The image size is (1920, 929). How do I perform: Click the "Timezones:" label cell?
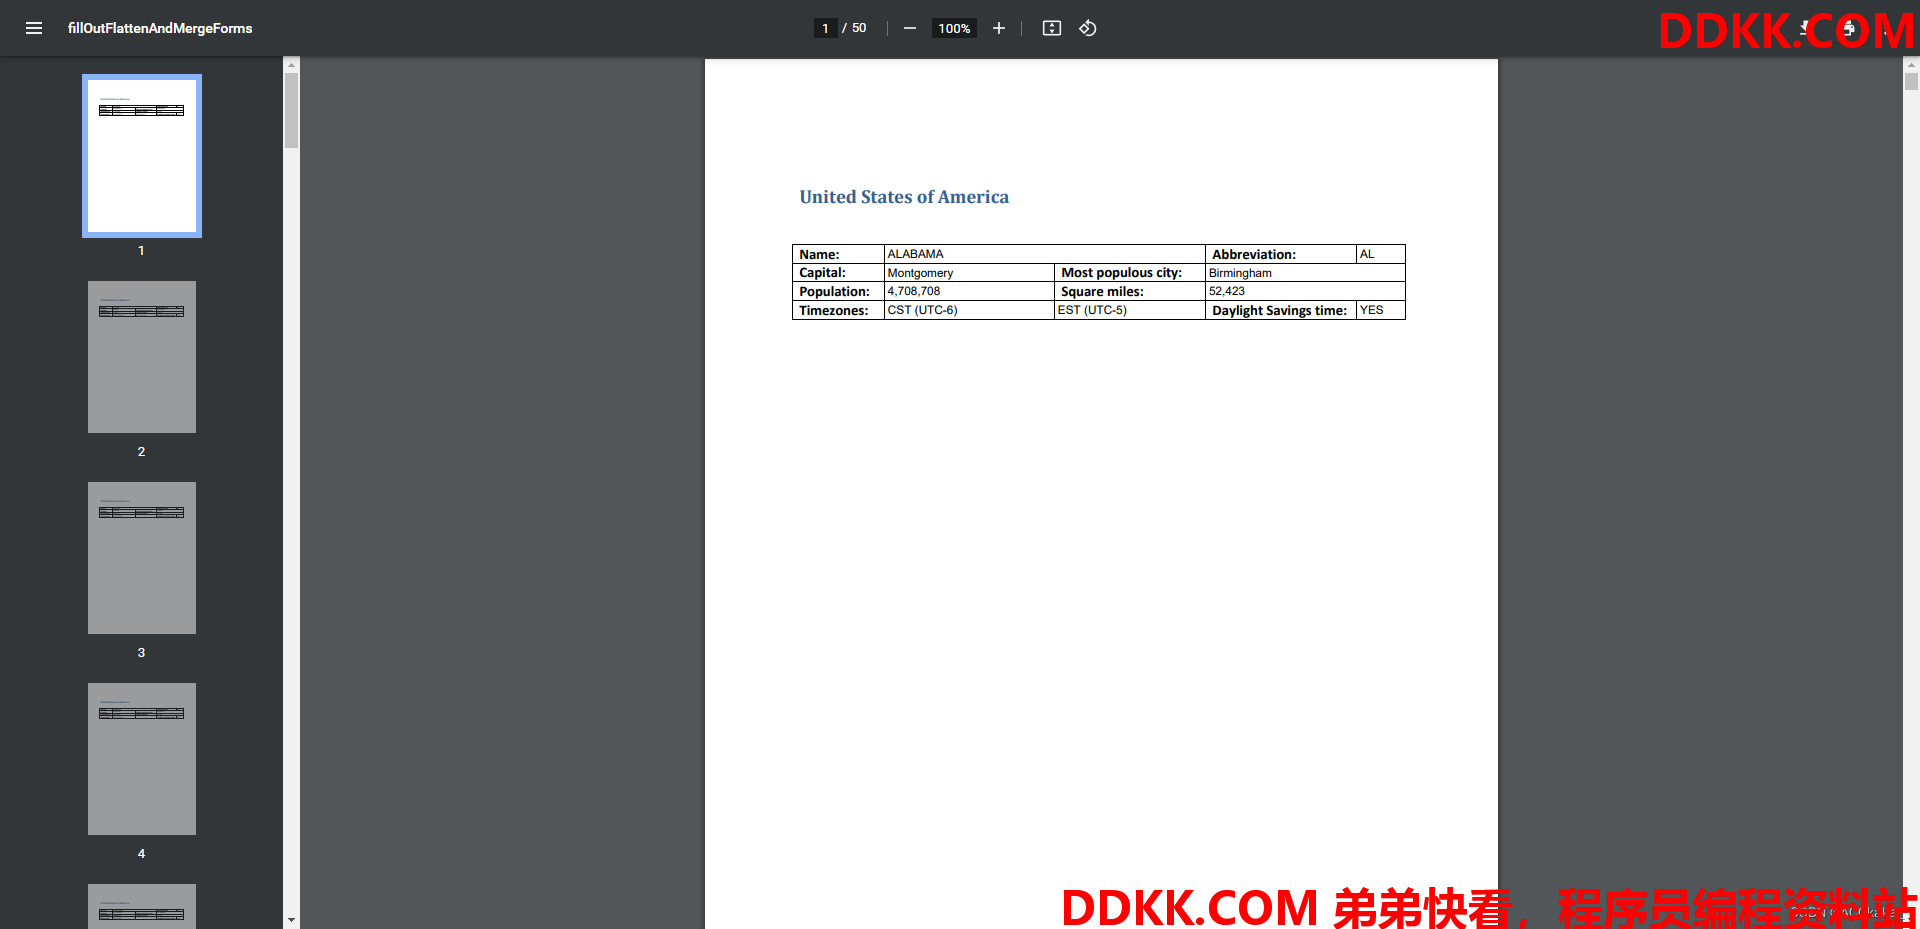[x=838, y=310]
